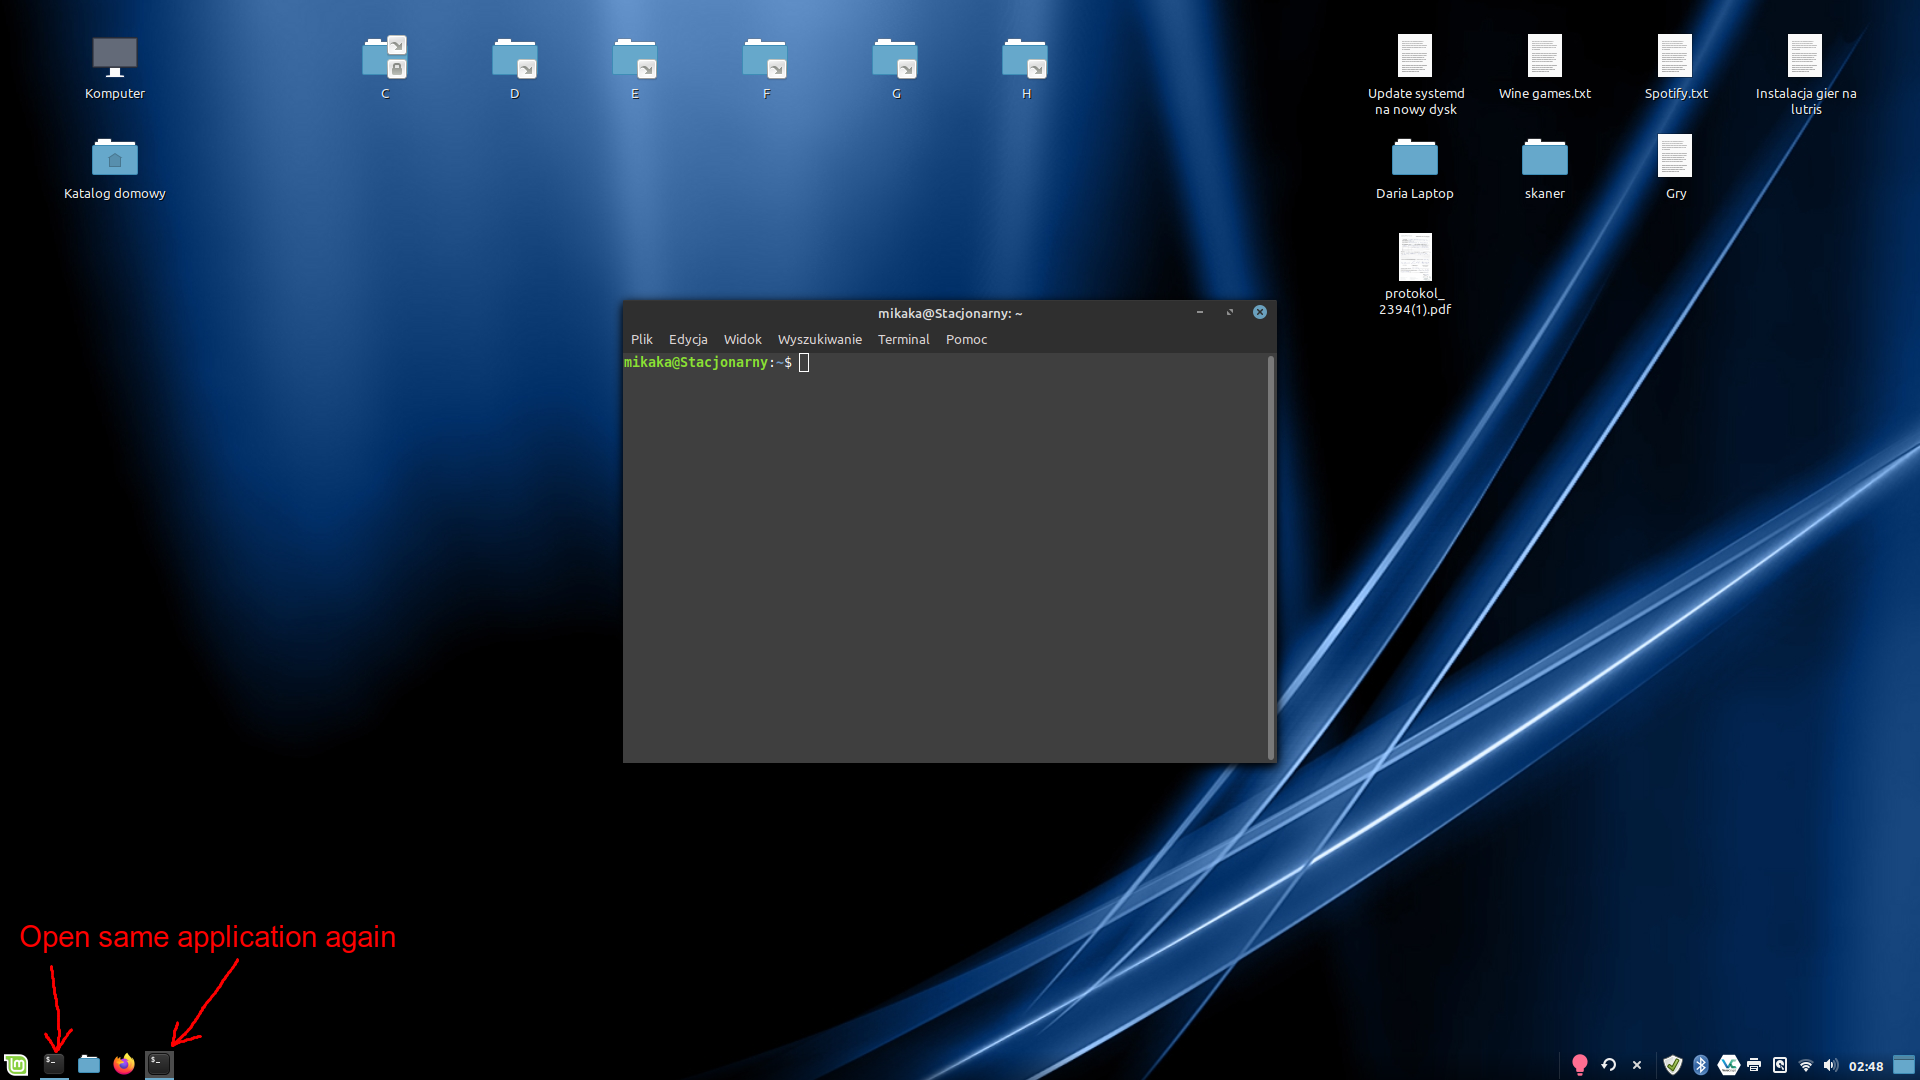Open the disk utility tray icon
1920x1080 pixels.
pos(1779,1064)
